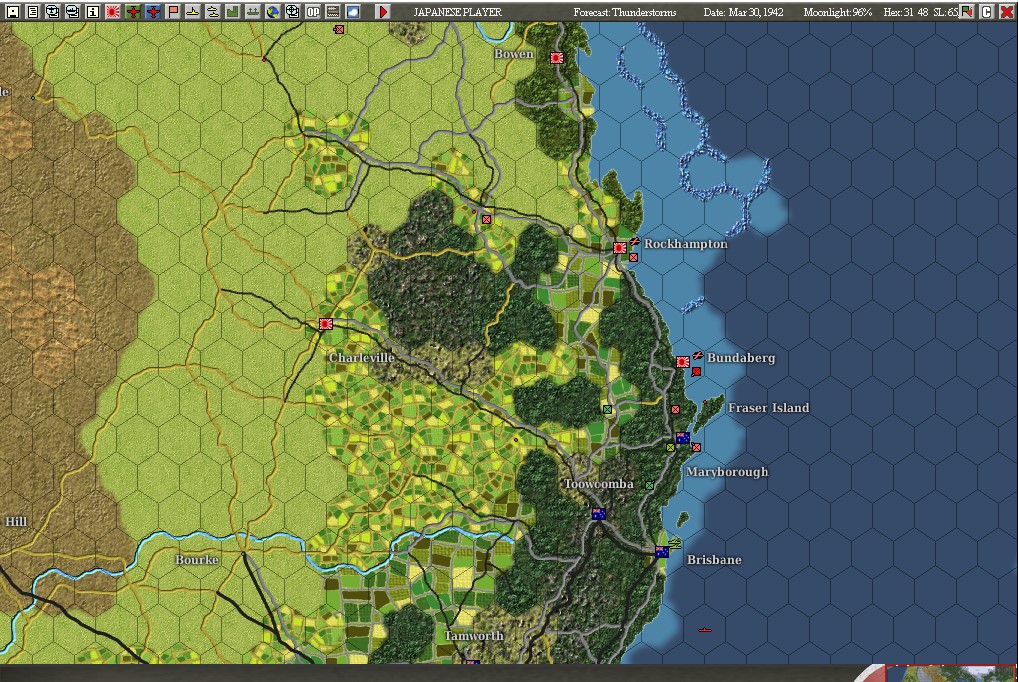Select the red submarine south of Brisbane
The width and height of the screenshot is (1018, 682).
pyautogui.click(x=704, y=629)
